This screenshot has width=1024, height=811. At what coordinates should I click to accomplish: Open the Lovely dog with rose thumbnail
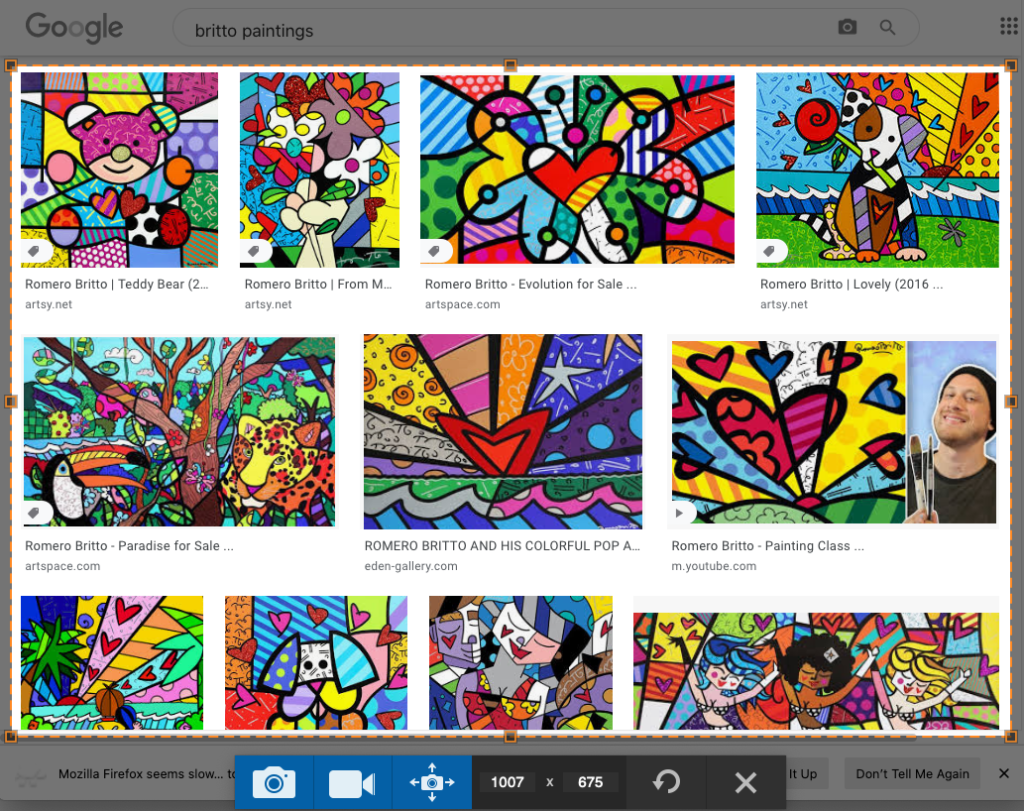pos(878,170)
